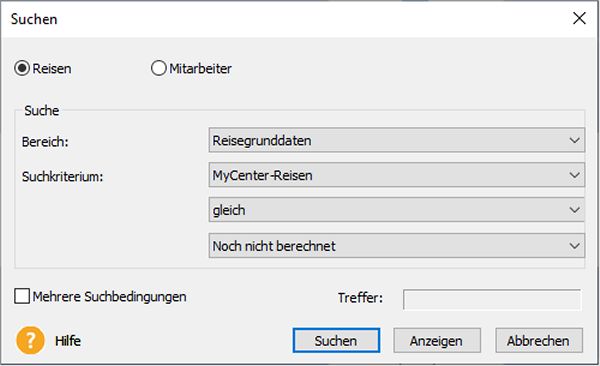Image resolution: width=600 pixels, height=366 pixels.
Task: Select the Reisen radio button
Action: click(x=22, y=68)
